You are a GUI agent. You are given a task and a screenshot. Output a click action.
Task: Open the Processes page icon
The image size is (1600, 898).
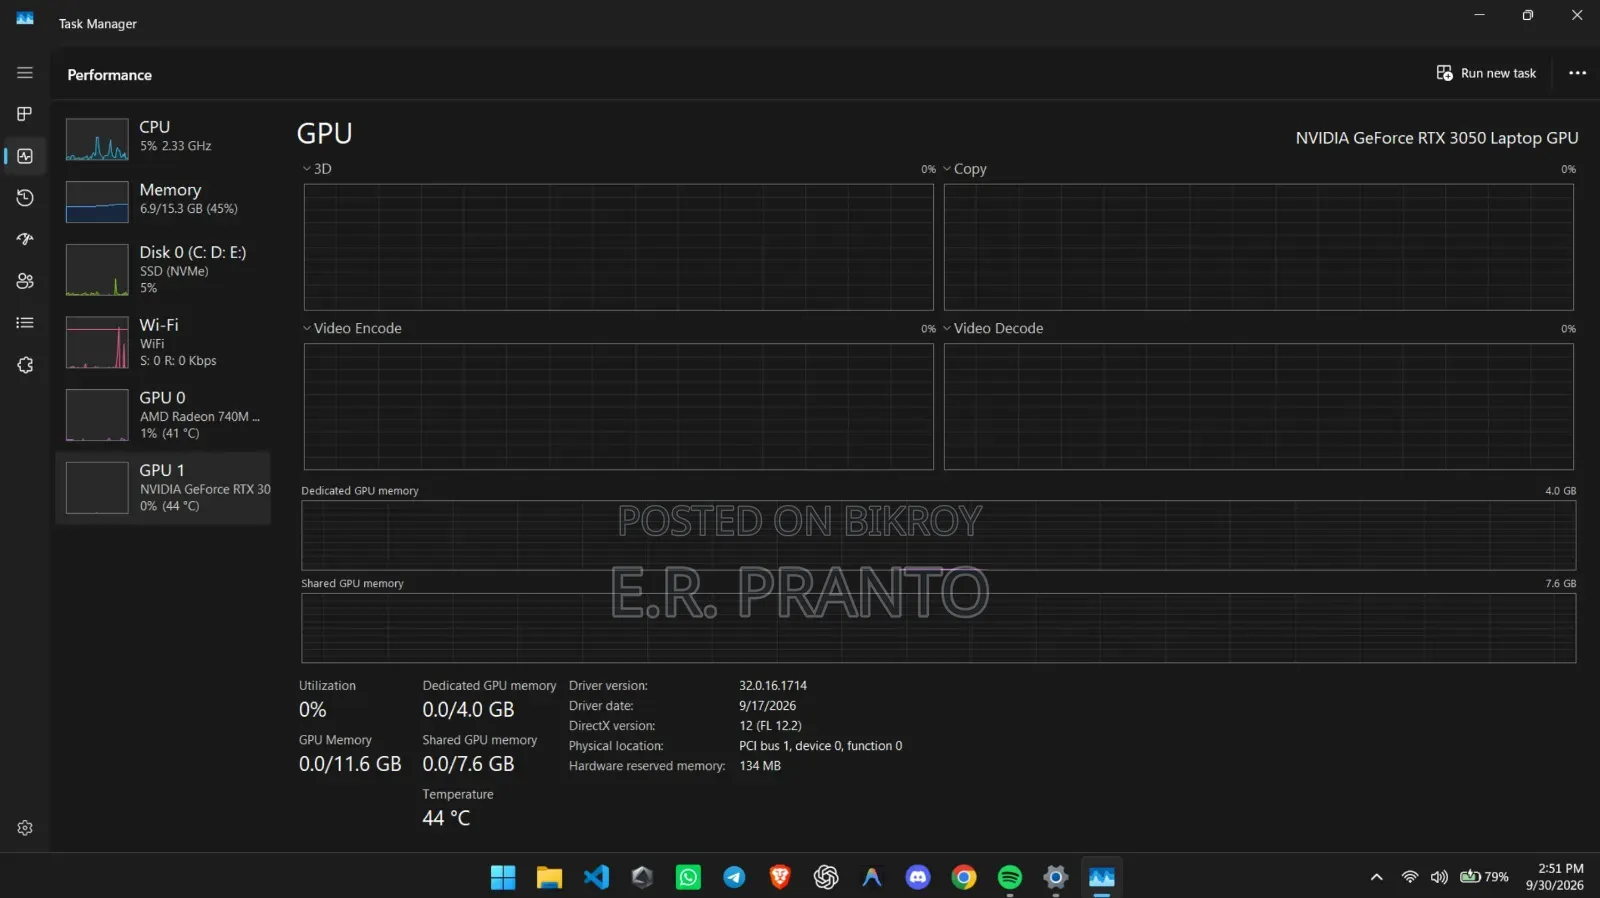click(x=25, y=114)
